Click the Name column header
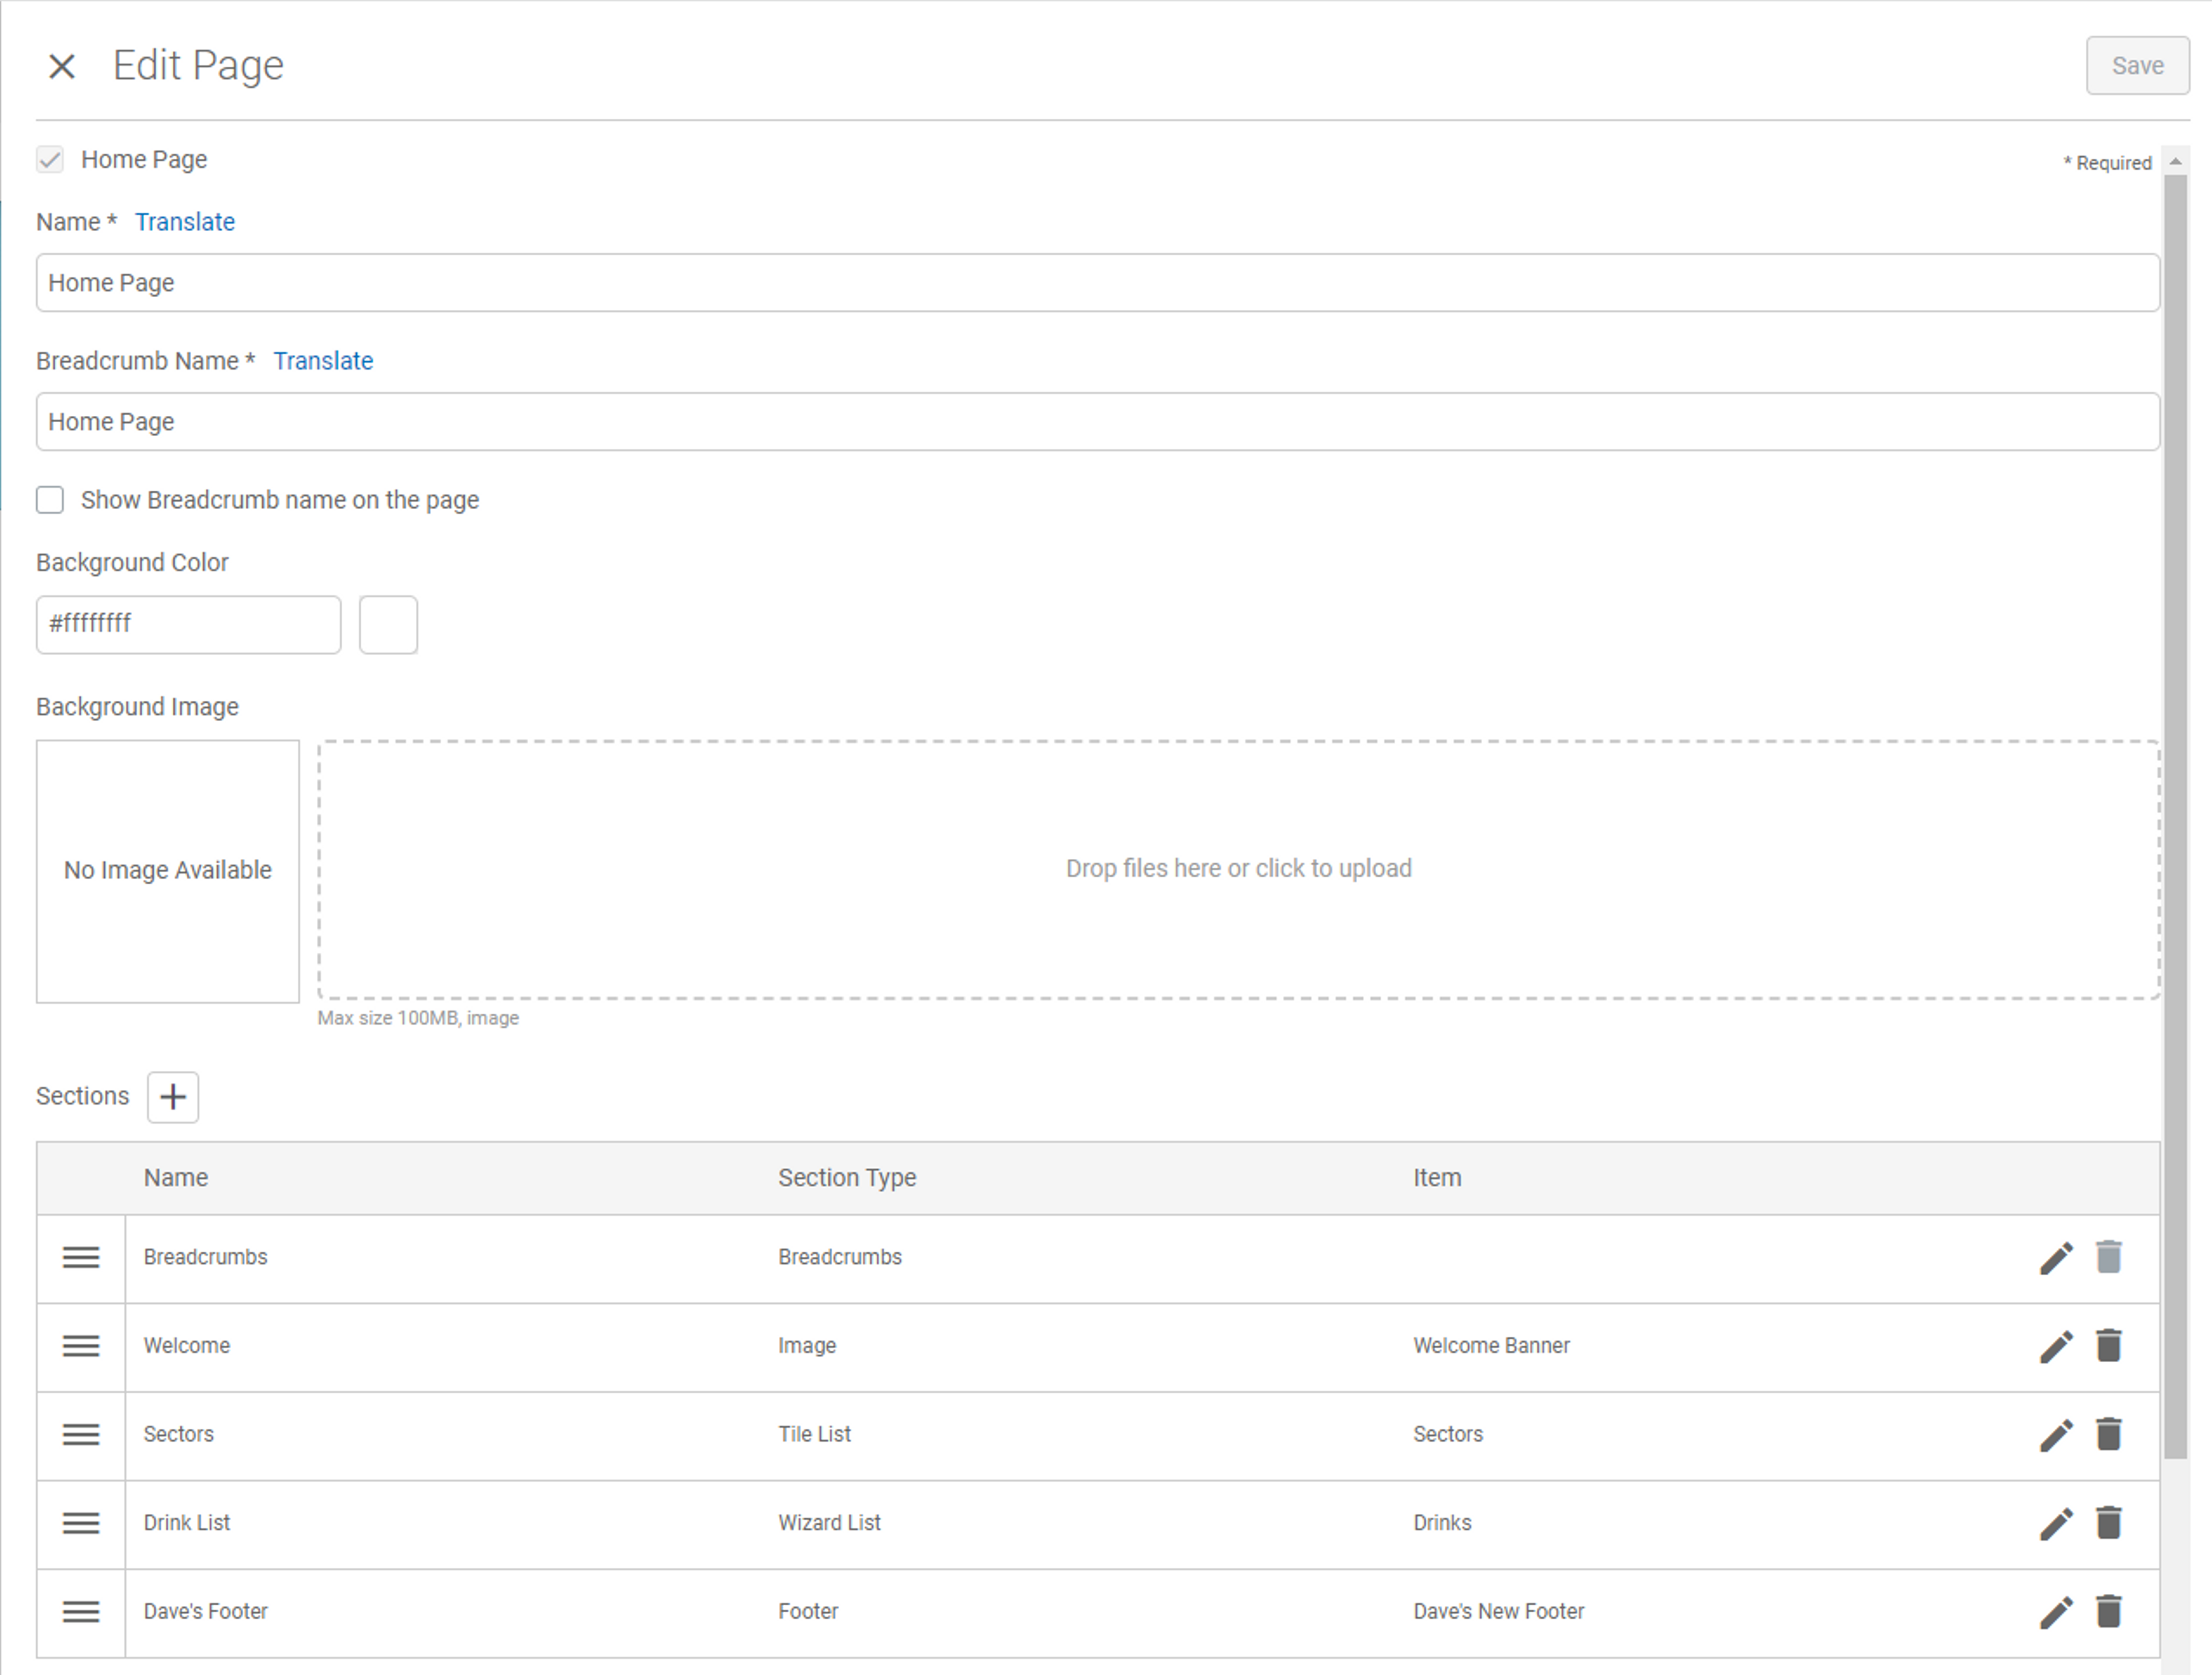2212x1675 pixels. (x=176, y=1178)
